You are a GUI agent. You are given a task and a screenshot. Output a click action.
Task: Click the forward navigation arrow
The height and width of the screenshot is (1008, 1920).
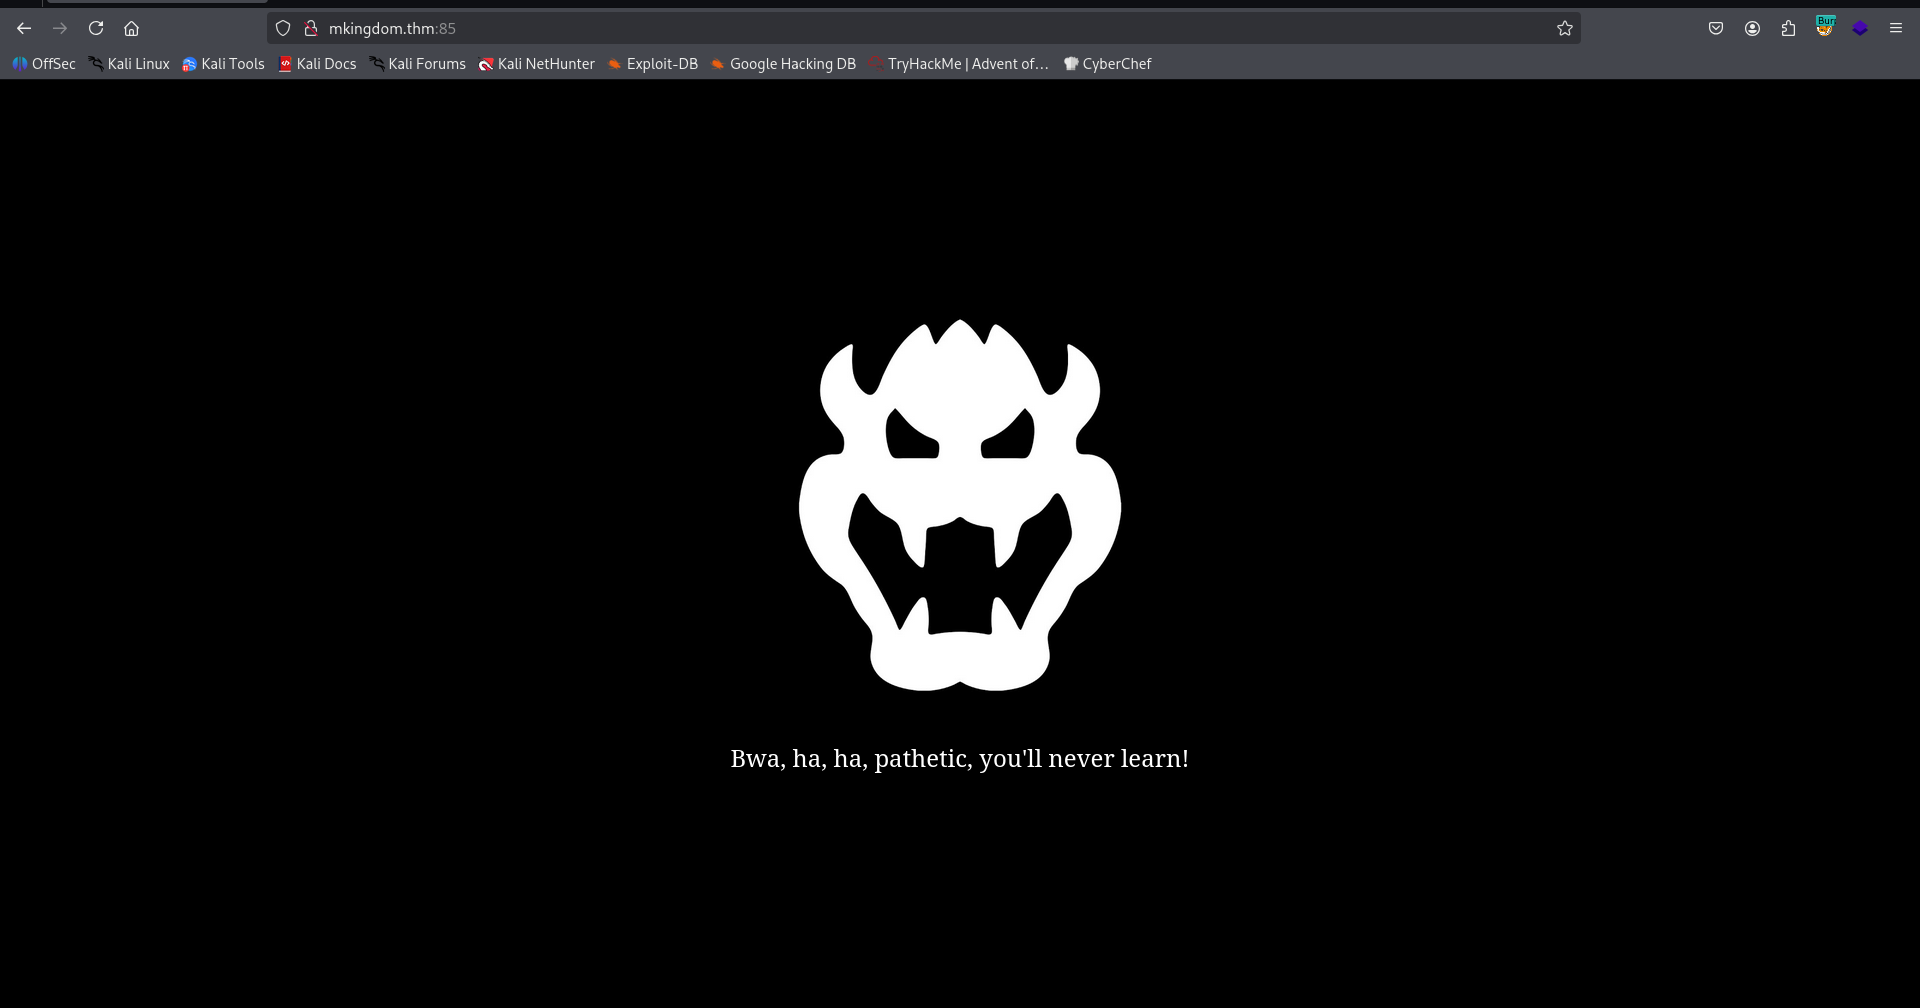(60, 28)
